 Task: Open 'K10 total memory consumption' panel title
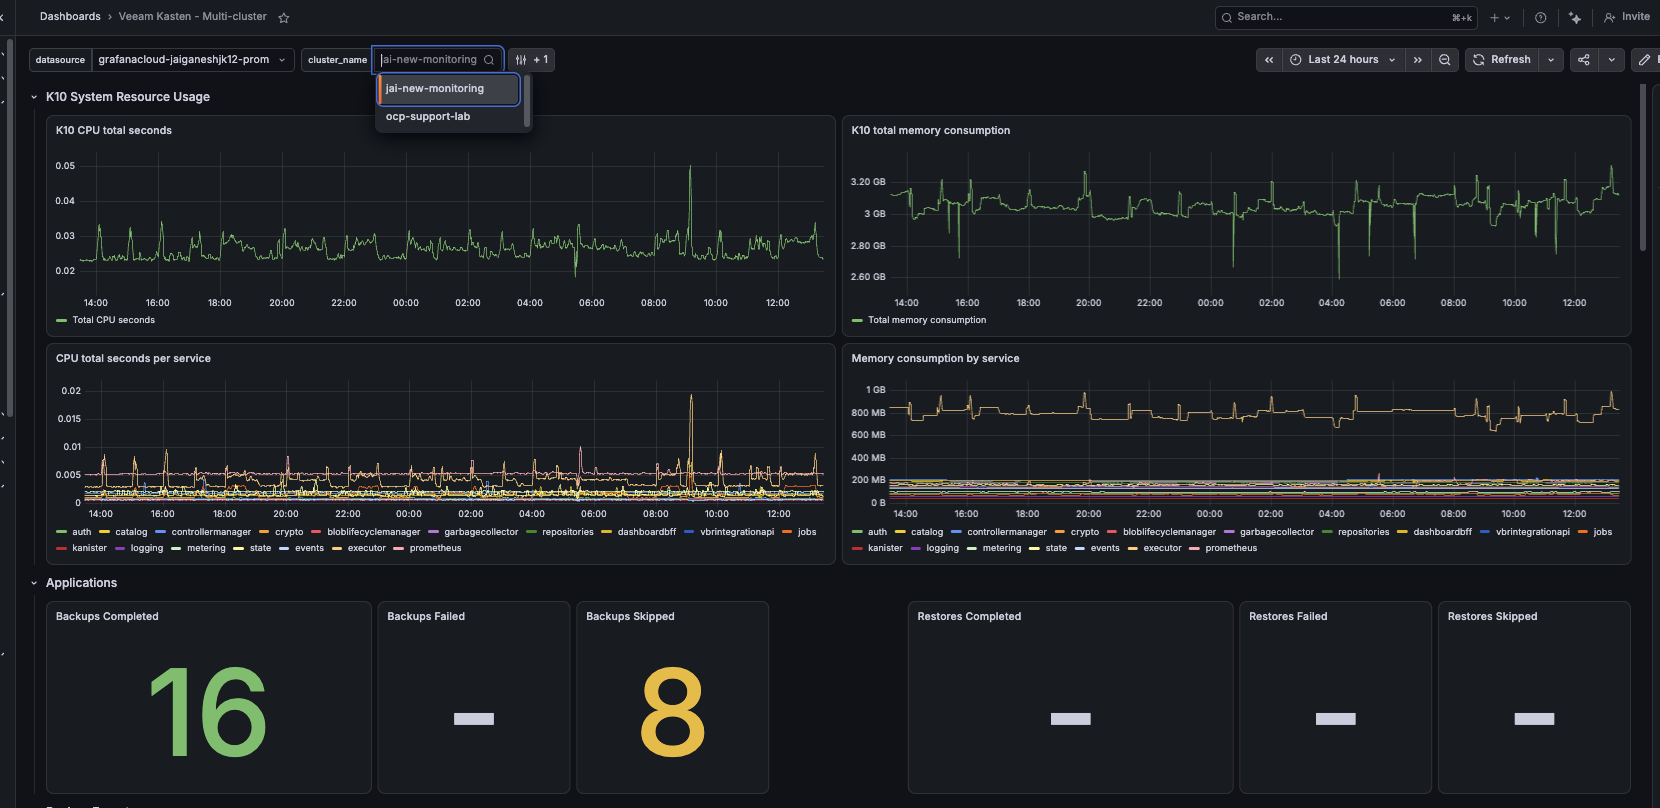point(930,130)
